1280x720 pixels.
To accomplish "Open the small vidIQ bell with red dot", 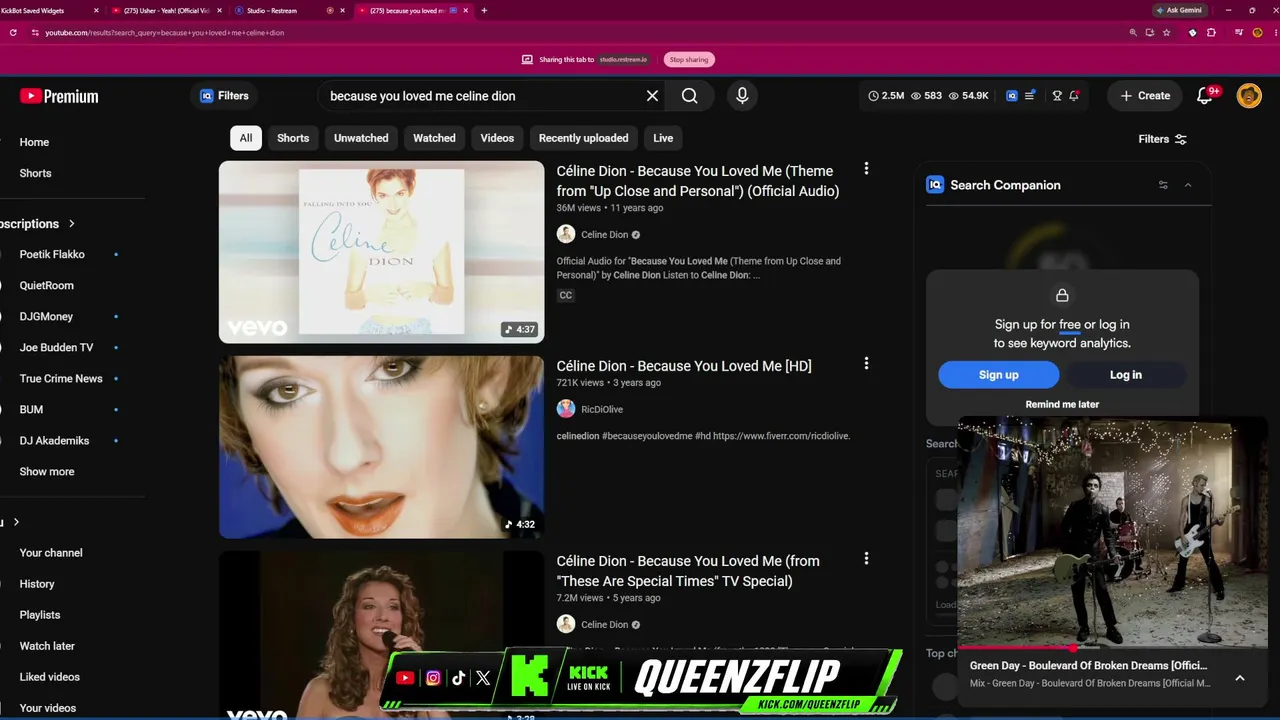I will (1074, 96).
